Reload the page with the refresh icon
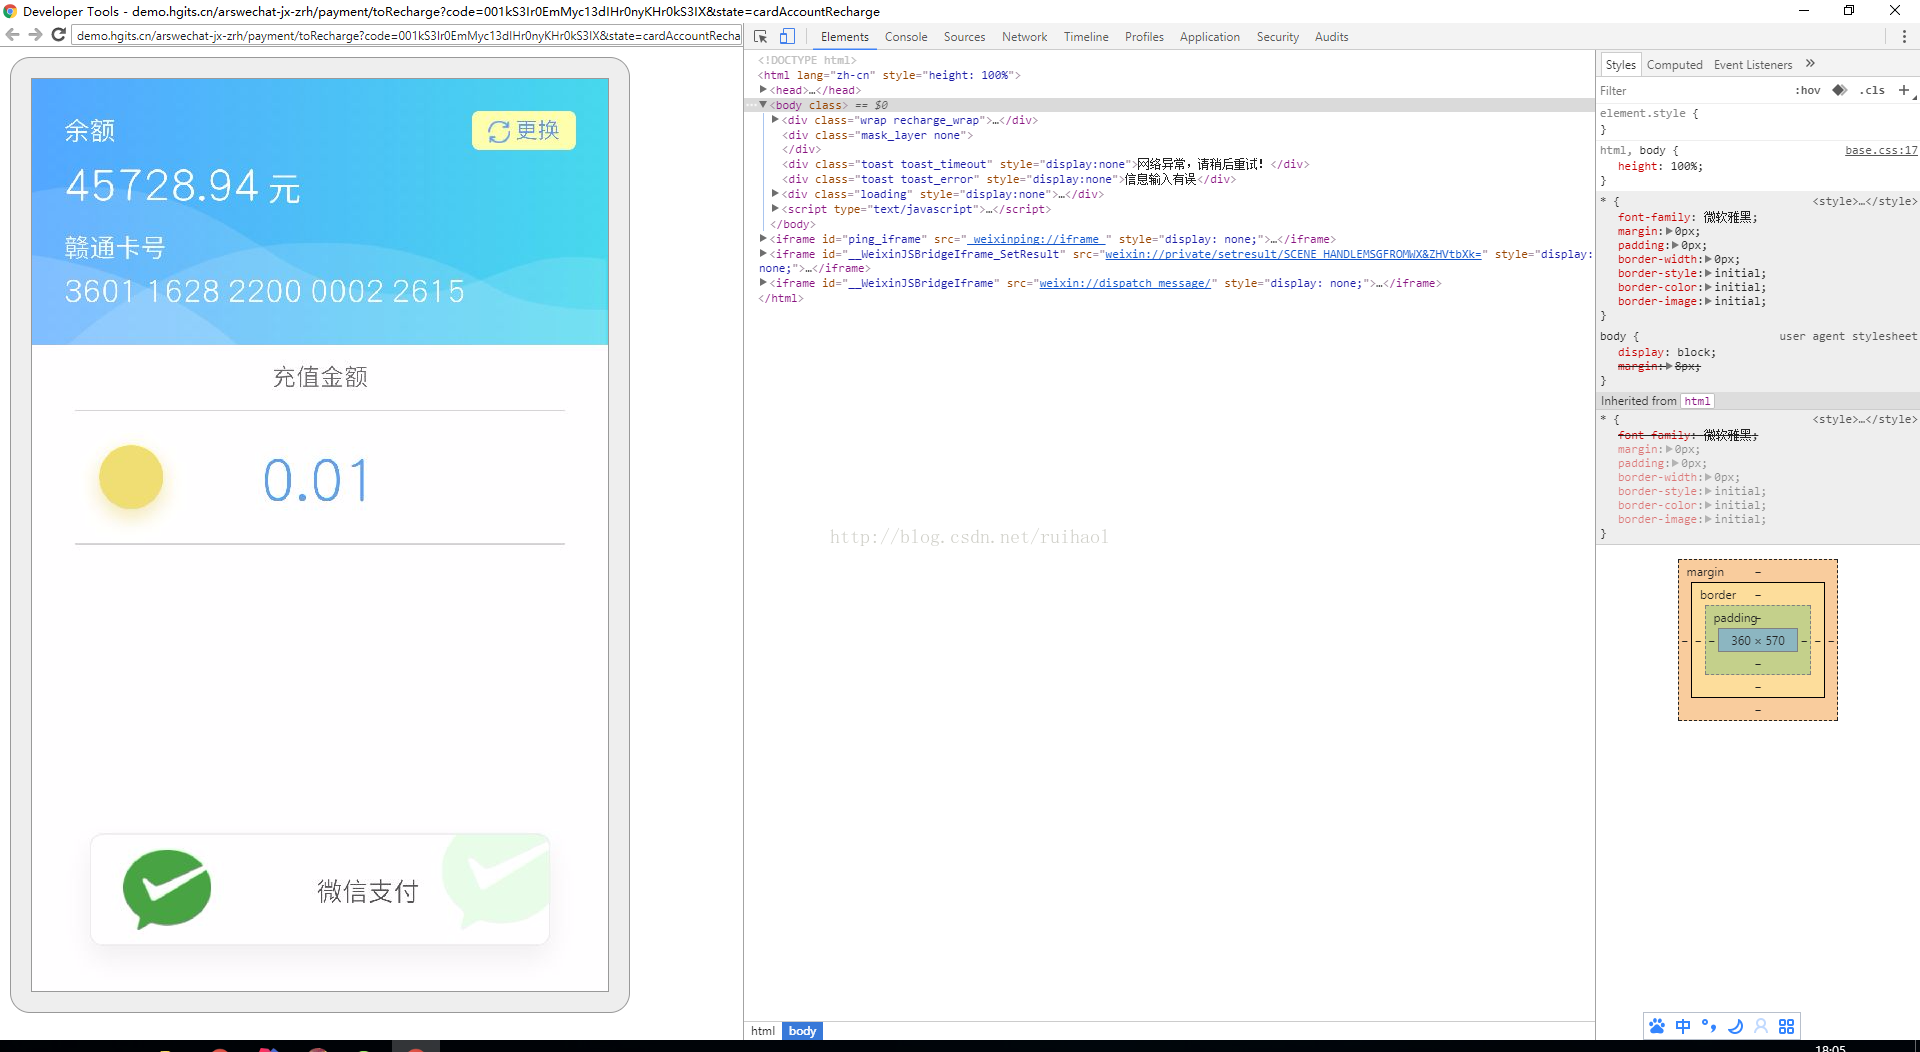This screenshot has height=1052, width=1920. (59, 35)
